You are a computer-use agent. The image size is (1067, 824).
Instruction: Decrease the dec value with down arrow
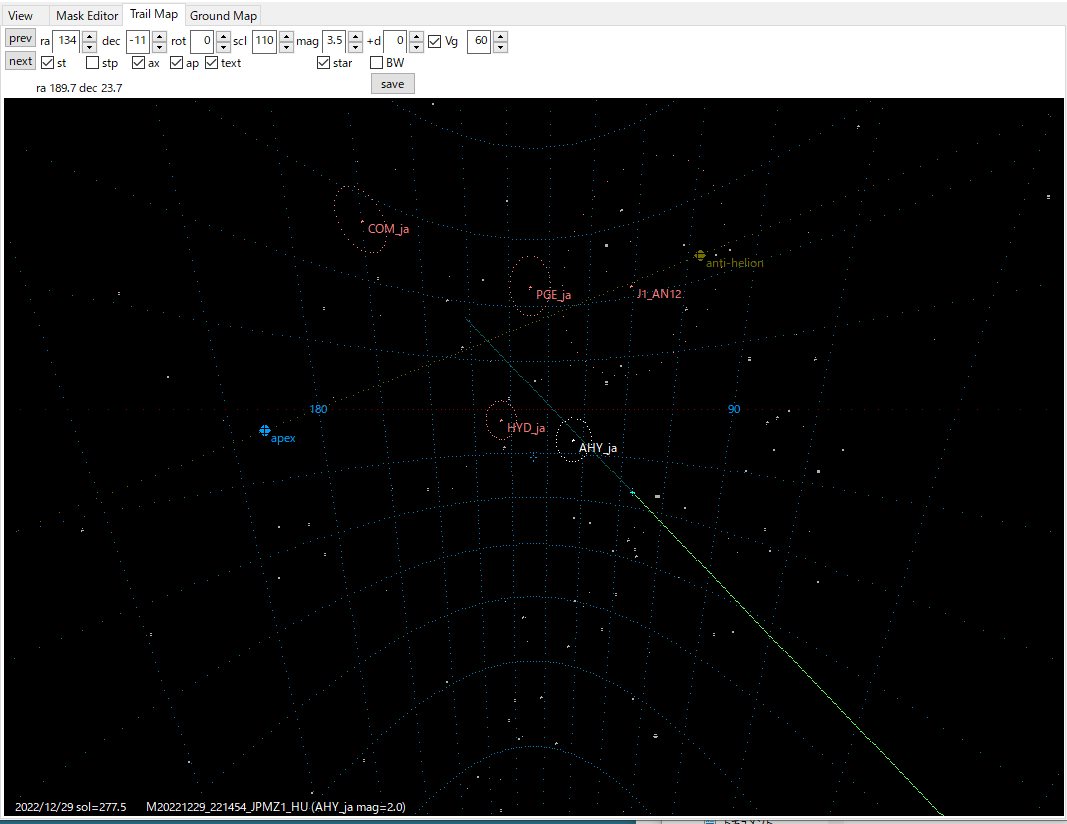click(159, 47)
